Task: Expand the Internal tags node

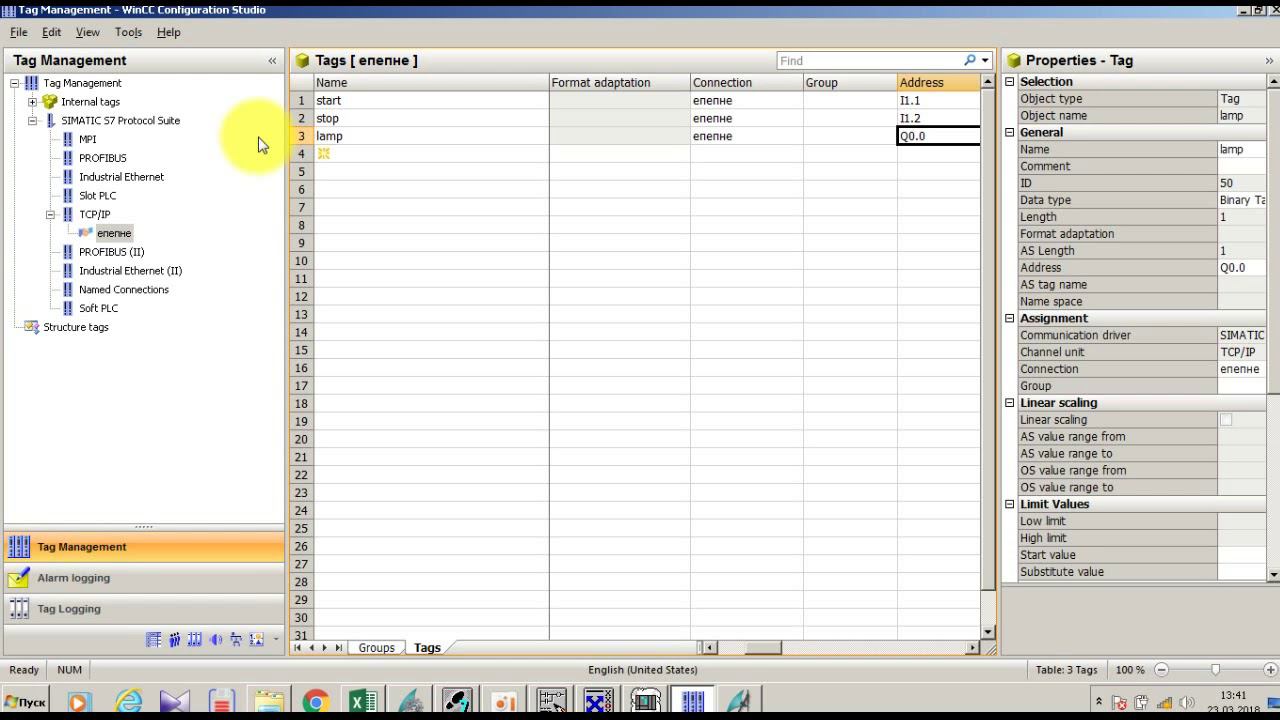Action: [32, 102]
